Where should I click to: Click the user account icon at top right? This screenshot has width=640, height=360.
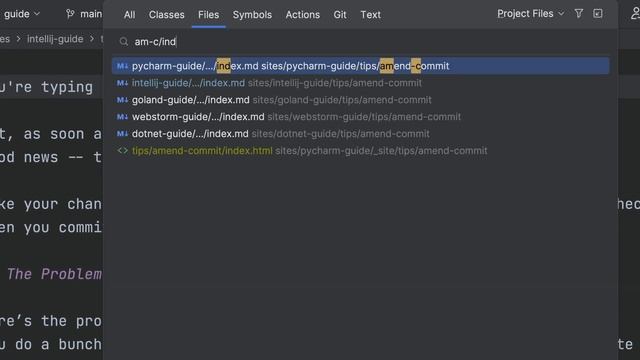pos(635,14)
